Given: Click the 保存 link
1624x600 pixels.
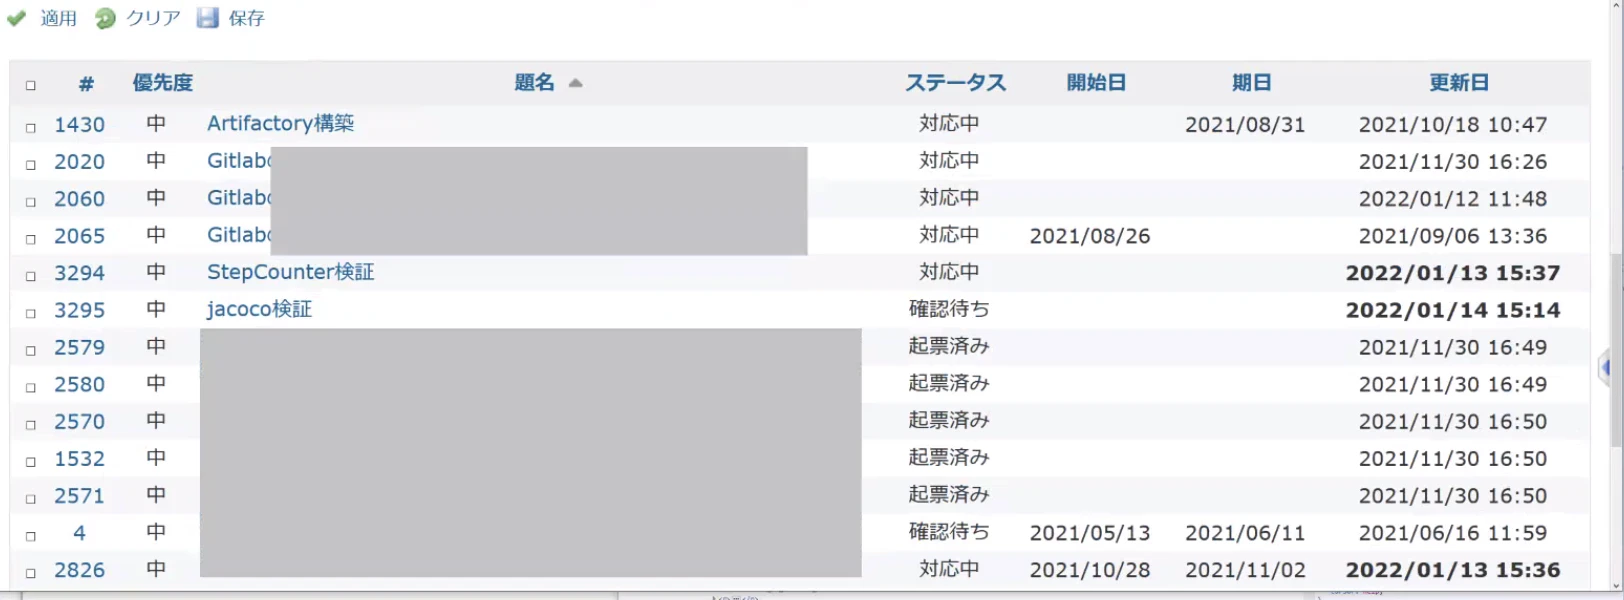Looking at the screenshot, I should [246, 18].
